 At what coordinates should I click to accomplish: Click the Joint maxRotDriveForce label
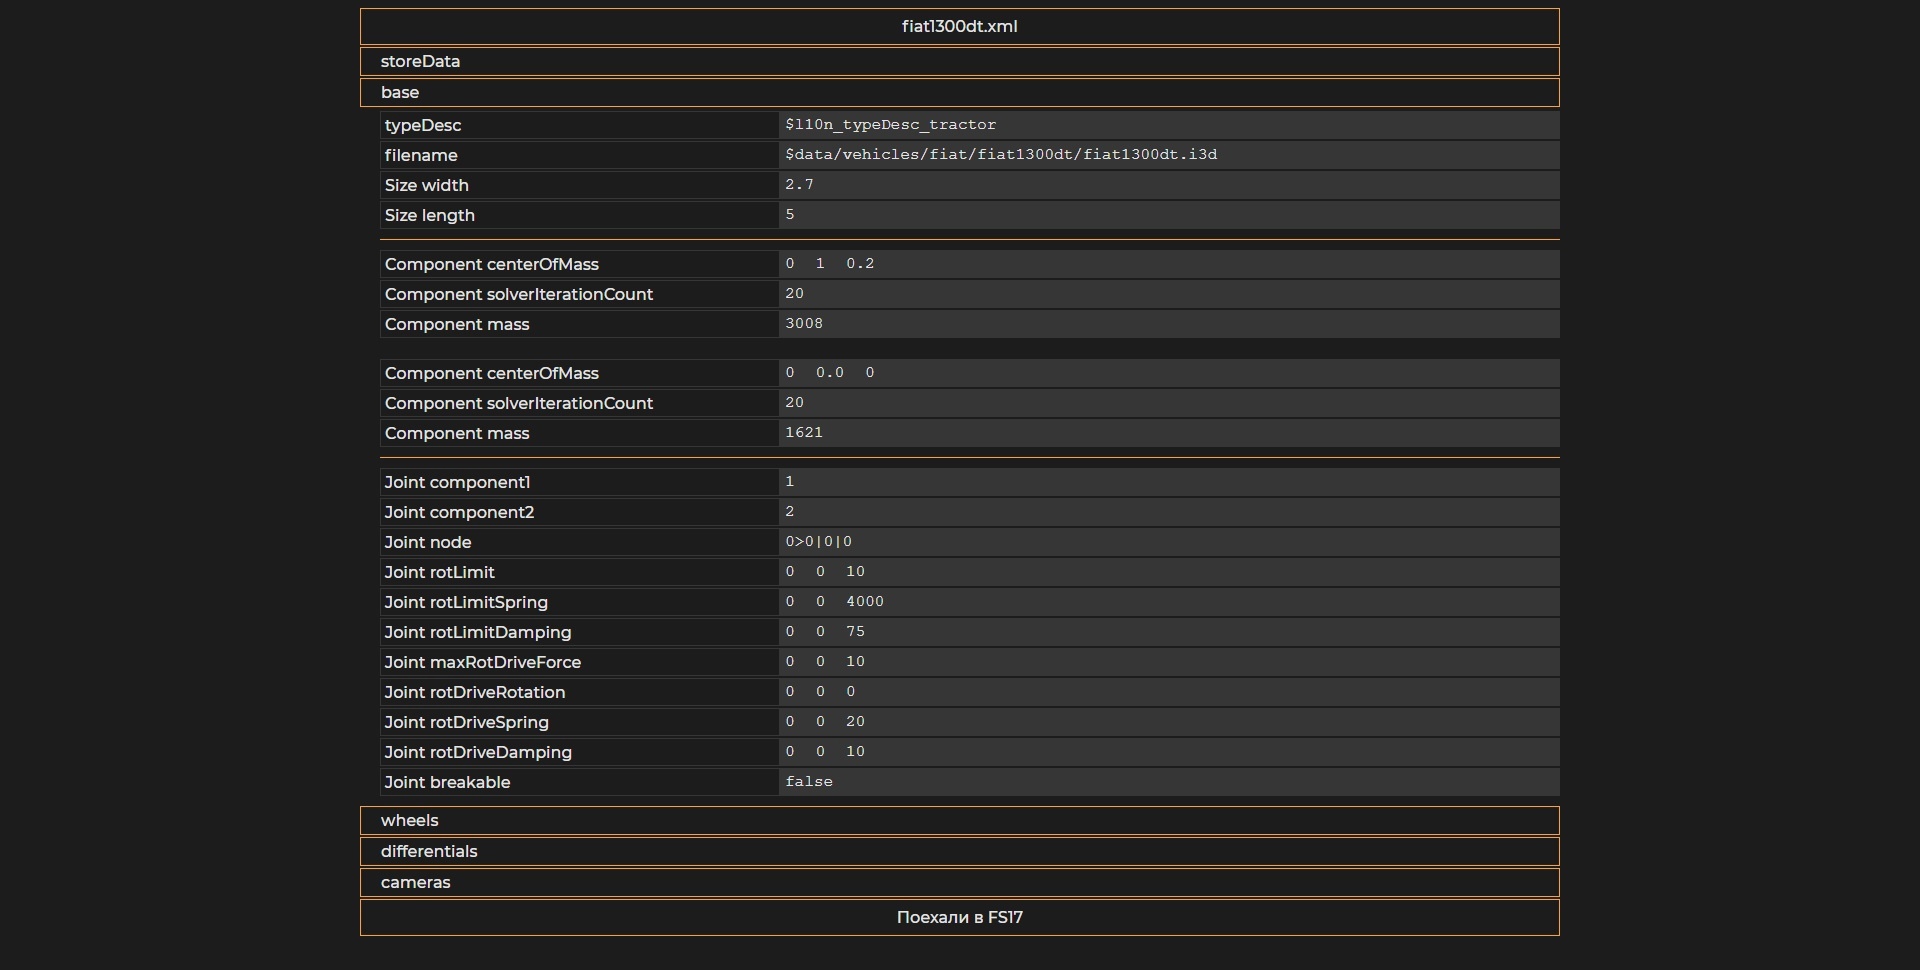tap(483, 662)
